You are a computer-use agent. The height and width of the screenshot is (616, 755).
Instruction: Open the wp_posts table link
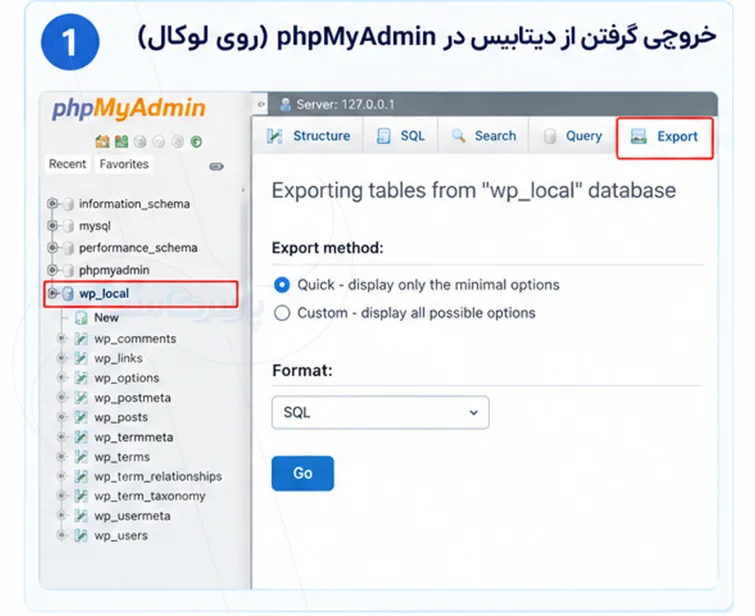[x=121, y=418]
